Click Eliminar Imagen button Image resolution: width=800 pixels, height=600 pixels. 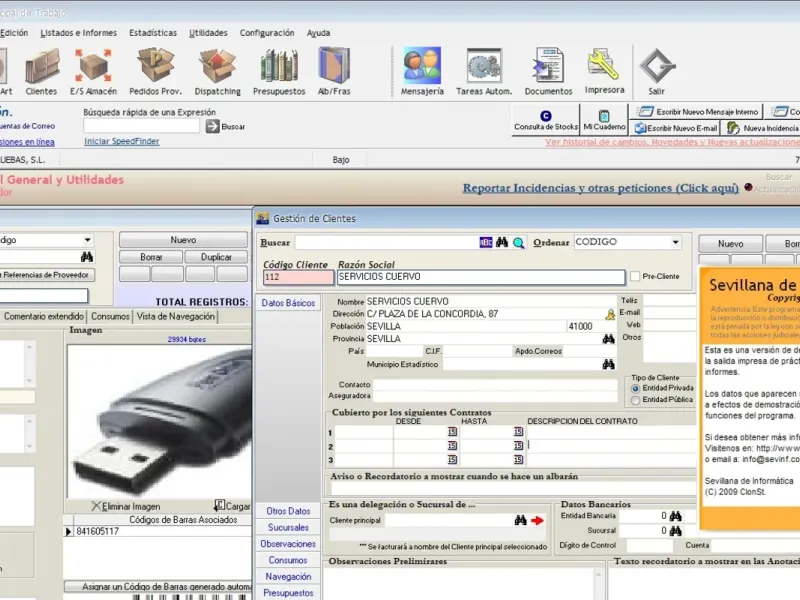tap(126, 506)
